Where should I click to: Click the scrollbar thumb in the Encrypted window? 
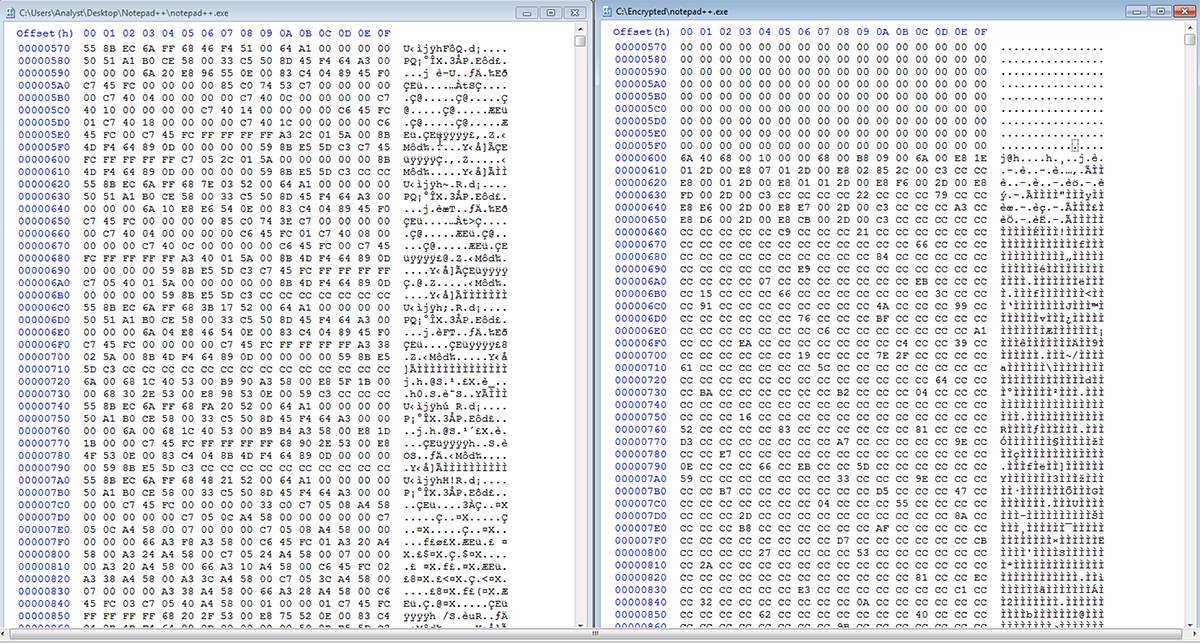pos(1188,42)
